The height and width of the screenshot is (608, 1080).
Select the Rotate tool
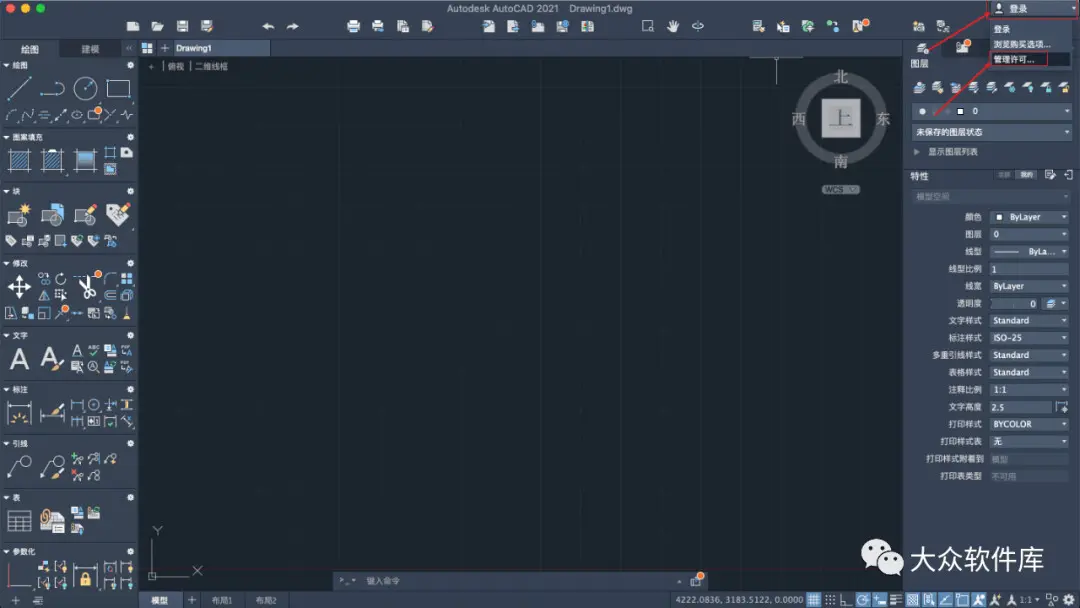click(x=61, y=279)
